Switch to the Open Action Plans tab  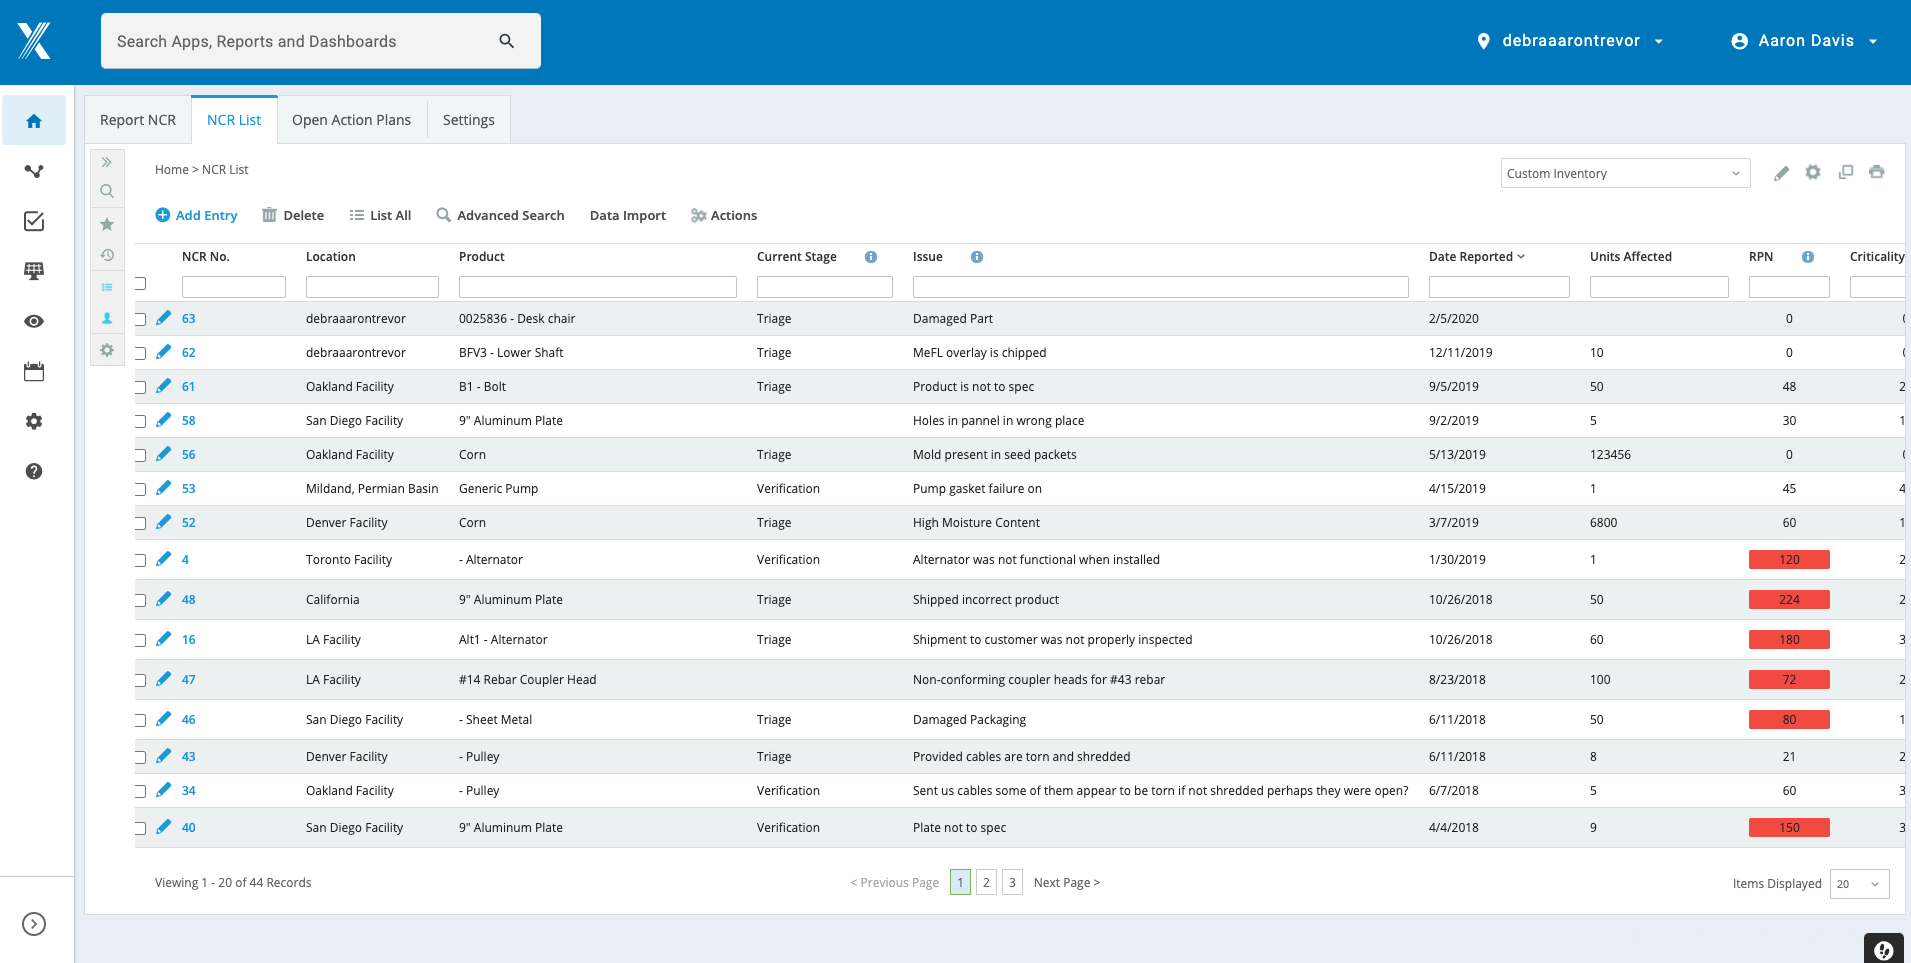(351, 119)
